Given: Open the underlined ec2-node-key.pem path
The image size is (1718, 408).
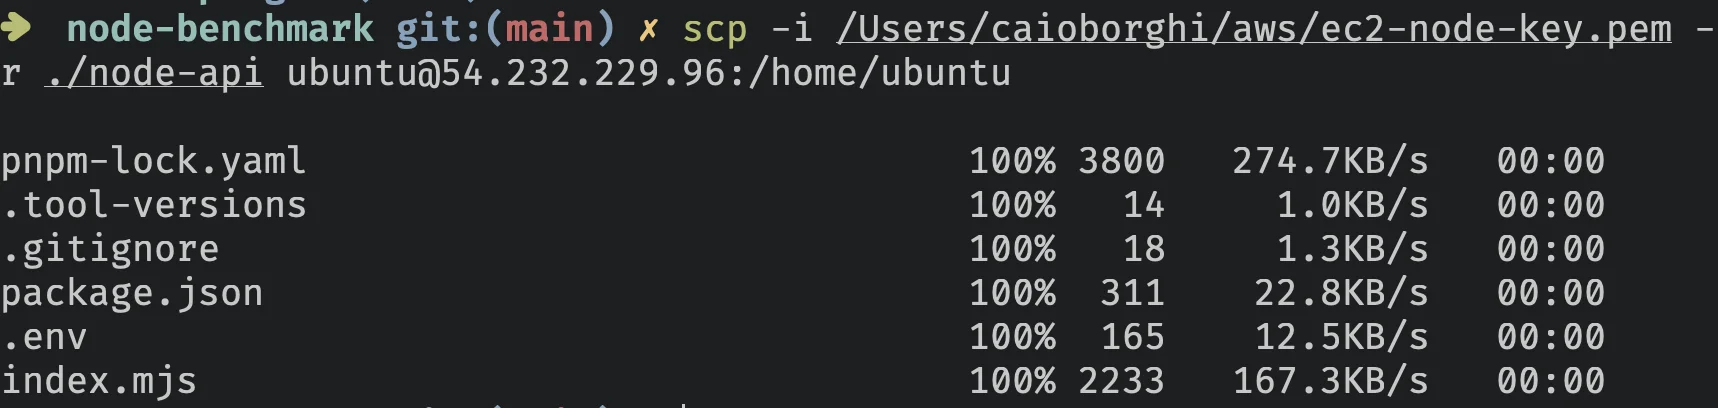Looking at the screenshot, I should pos(1254,30).
